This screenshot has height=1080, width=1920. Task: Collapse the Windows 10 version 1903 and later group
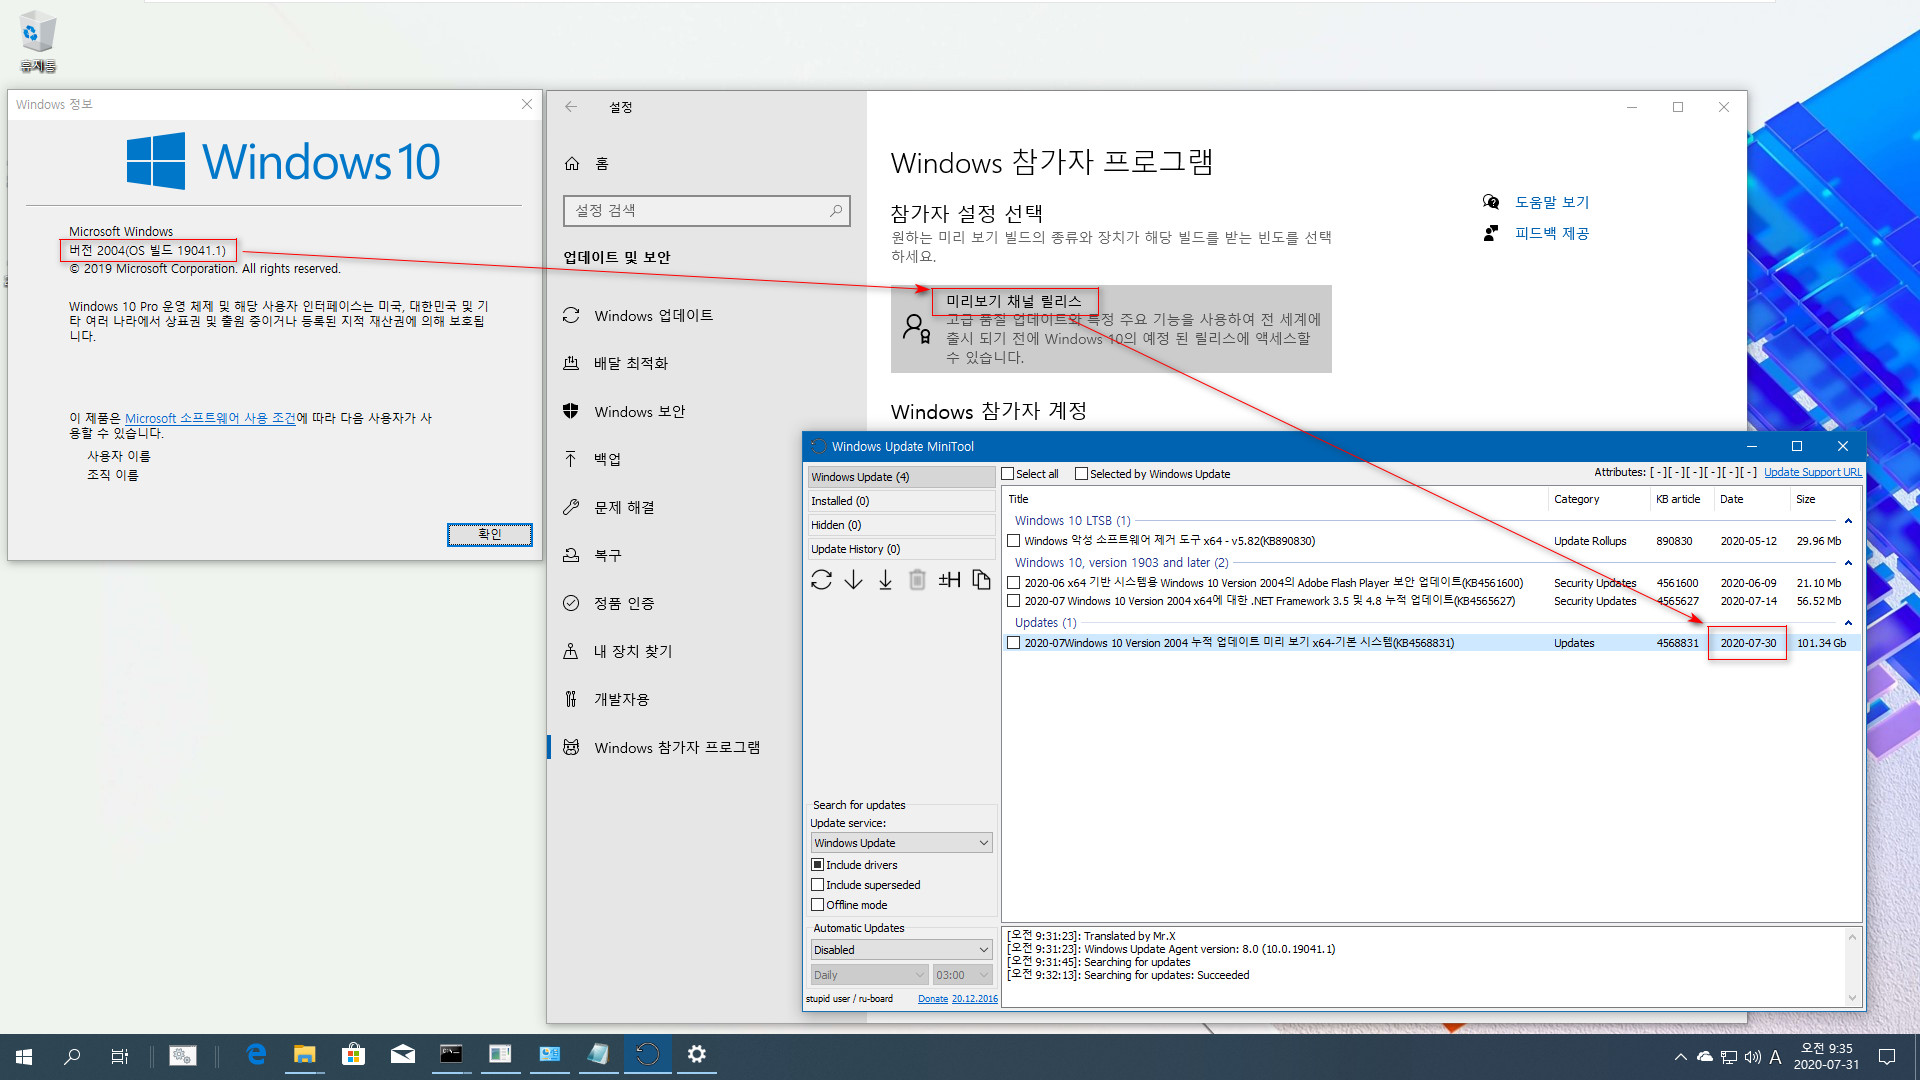1848,563
